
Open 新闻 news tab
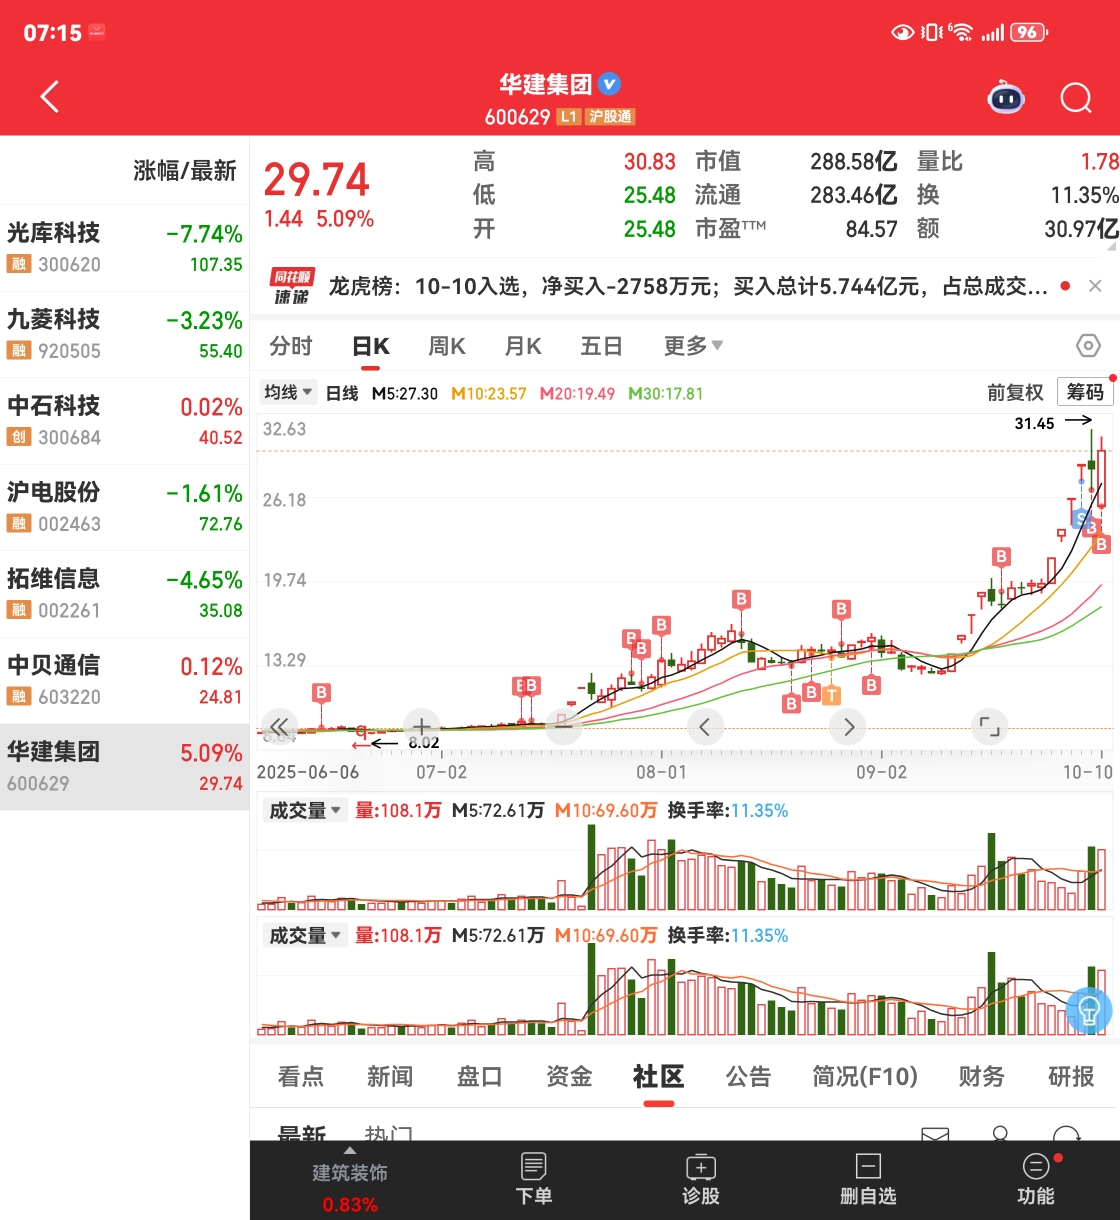tap(390, 1076)
